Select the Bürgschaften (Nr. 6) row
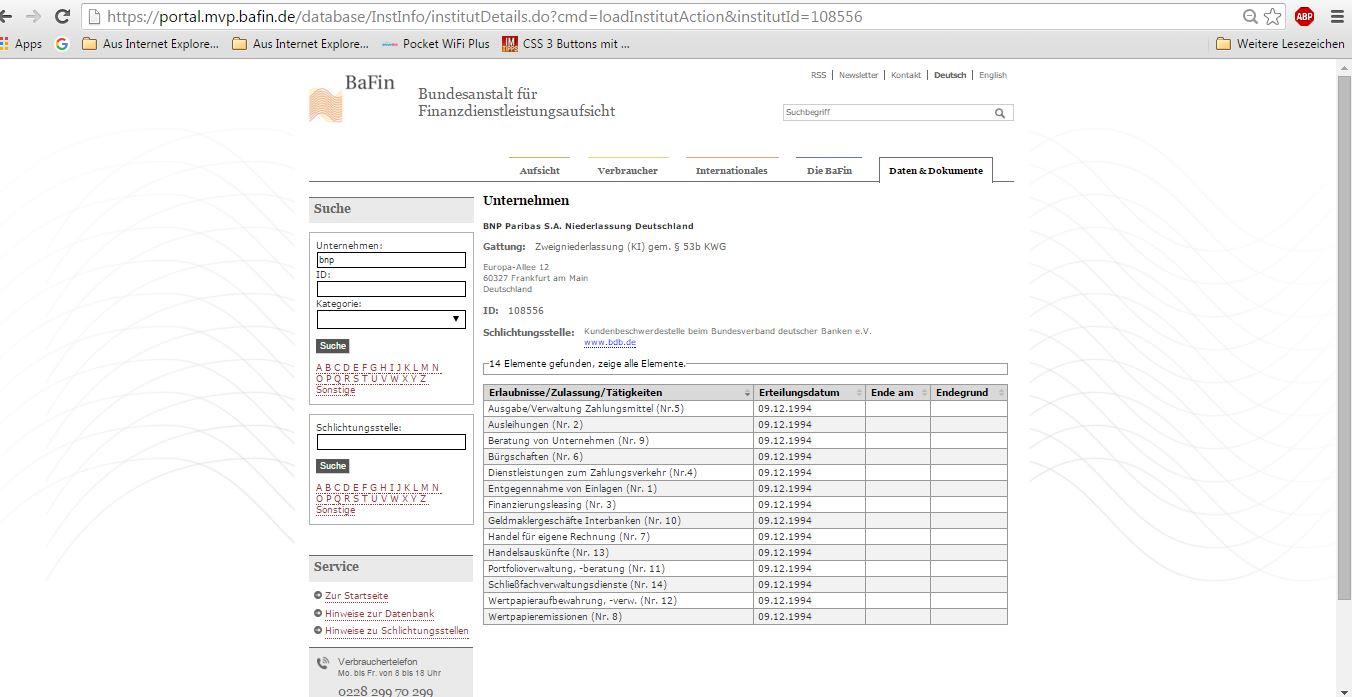This screenshot has width=1352, height=697. [x=745, y=457]
